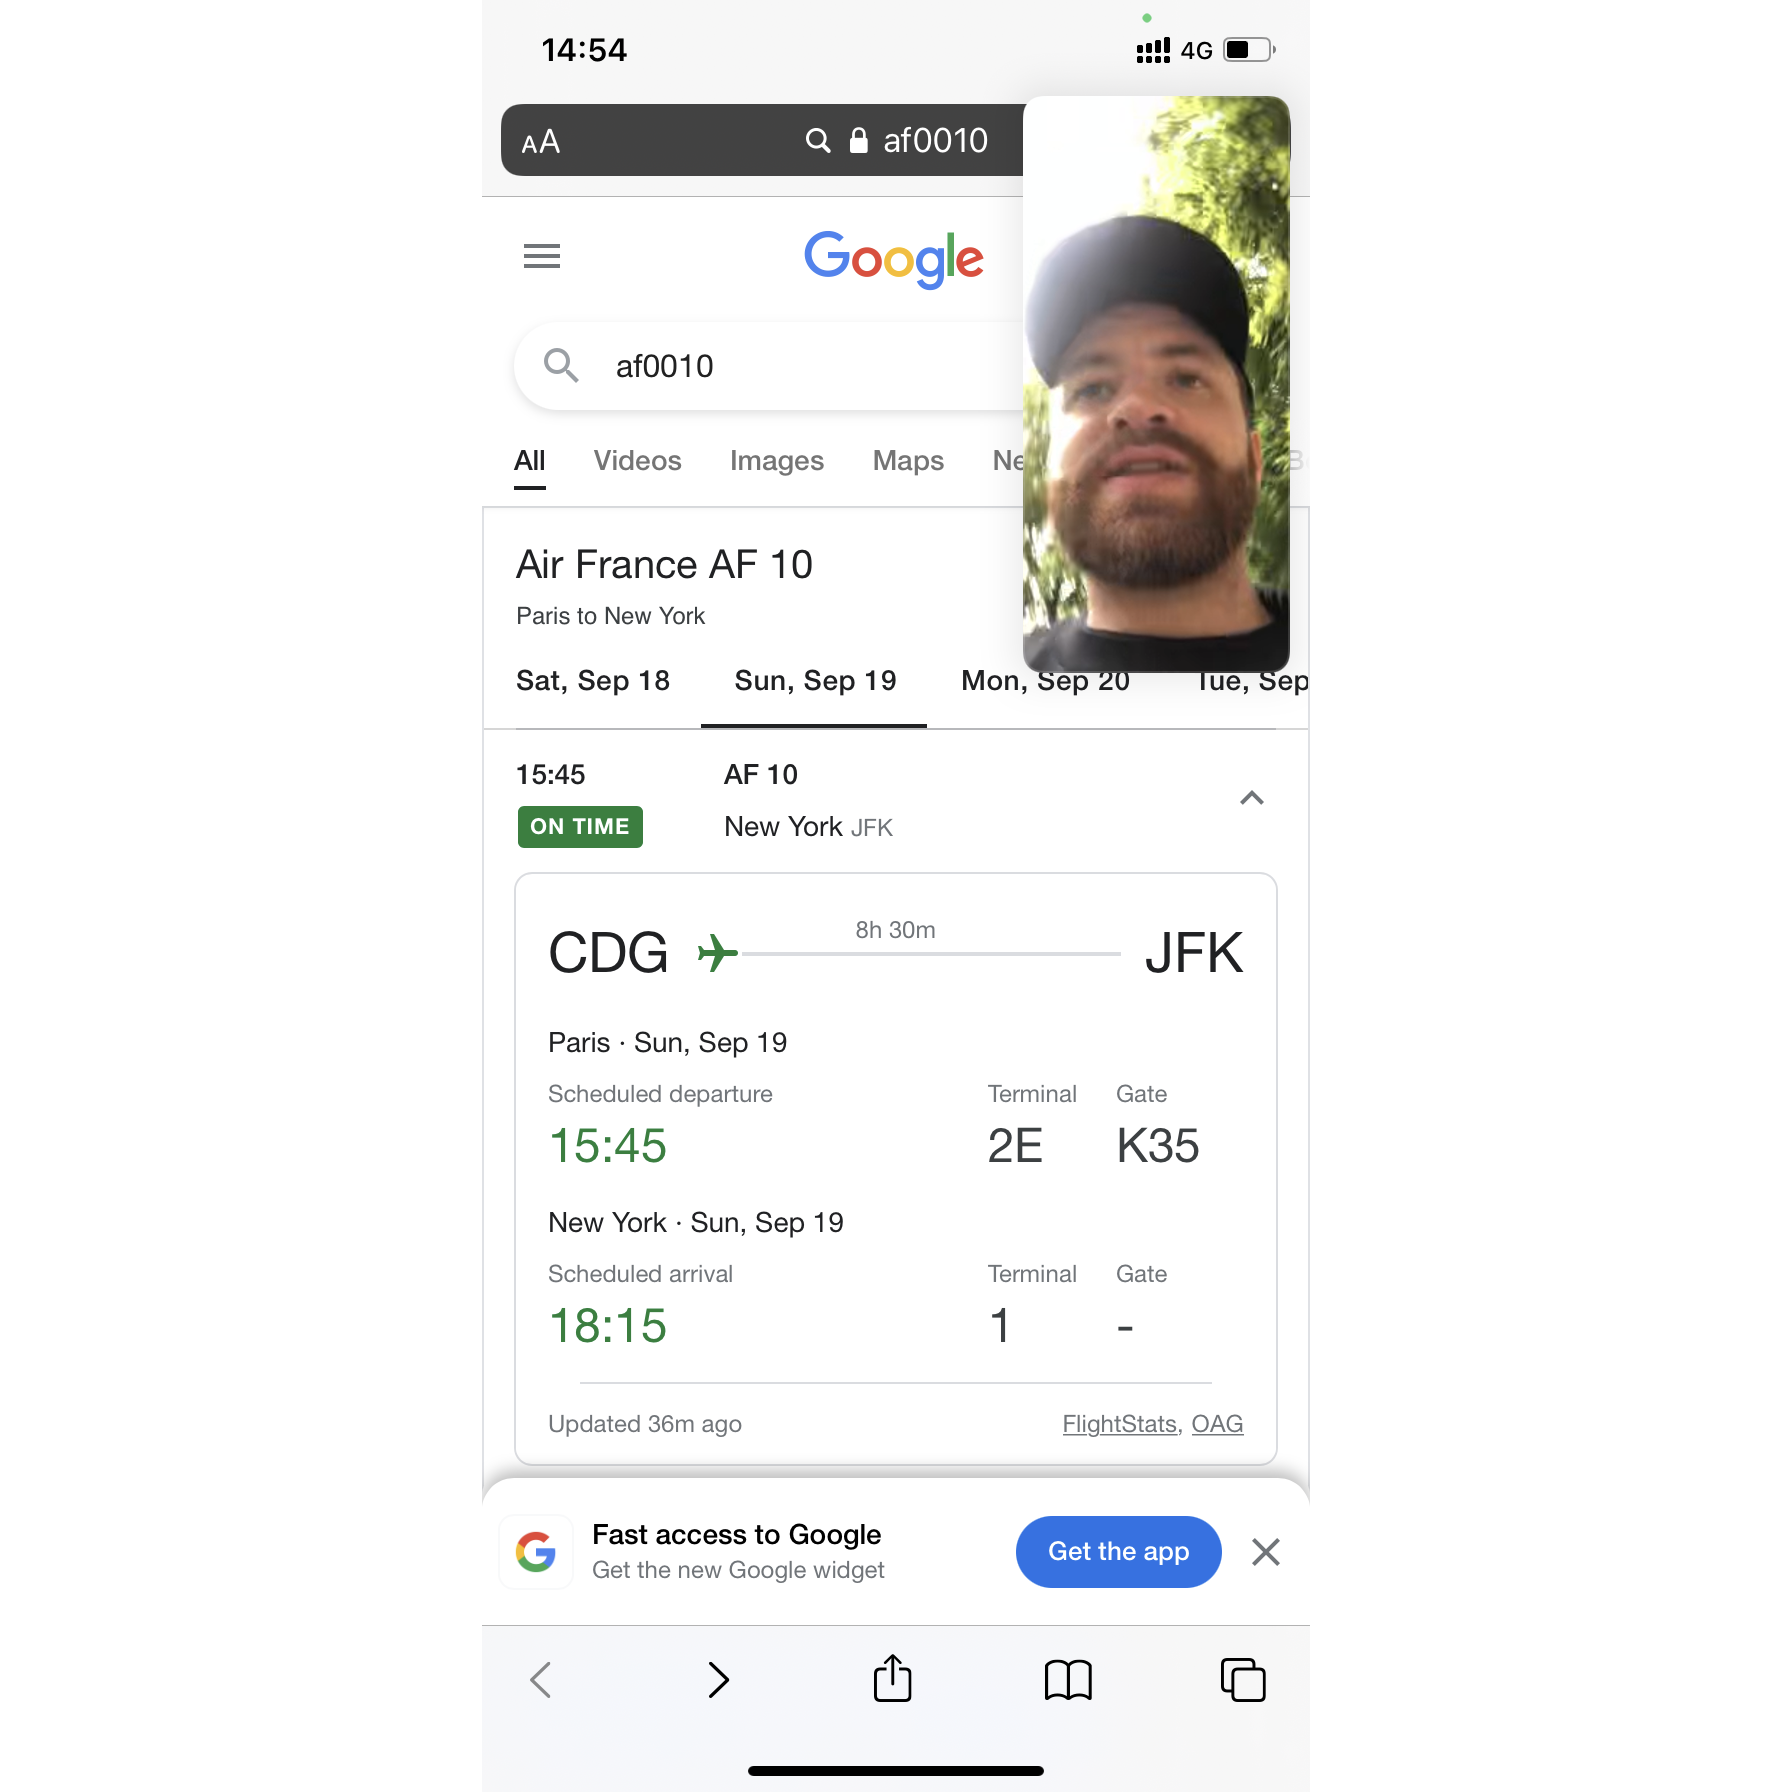Tap the search magnifier in Google box
This screenshot has width=1792, height=1792.
[561, 366]
